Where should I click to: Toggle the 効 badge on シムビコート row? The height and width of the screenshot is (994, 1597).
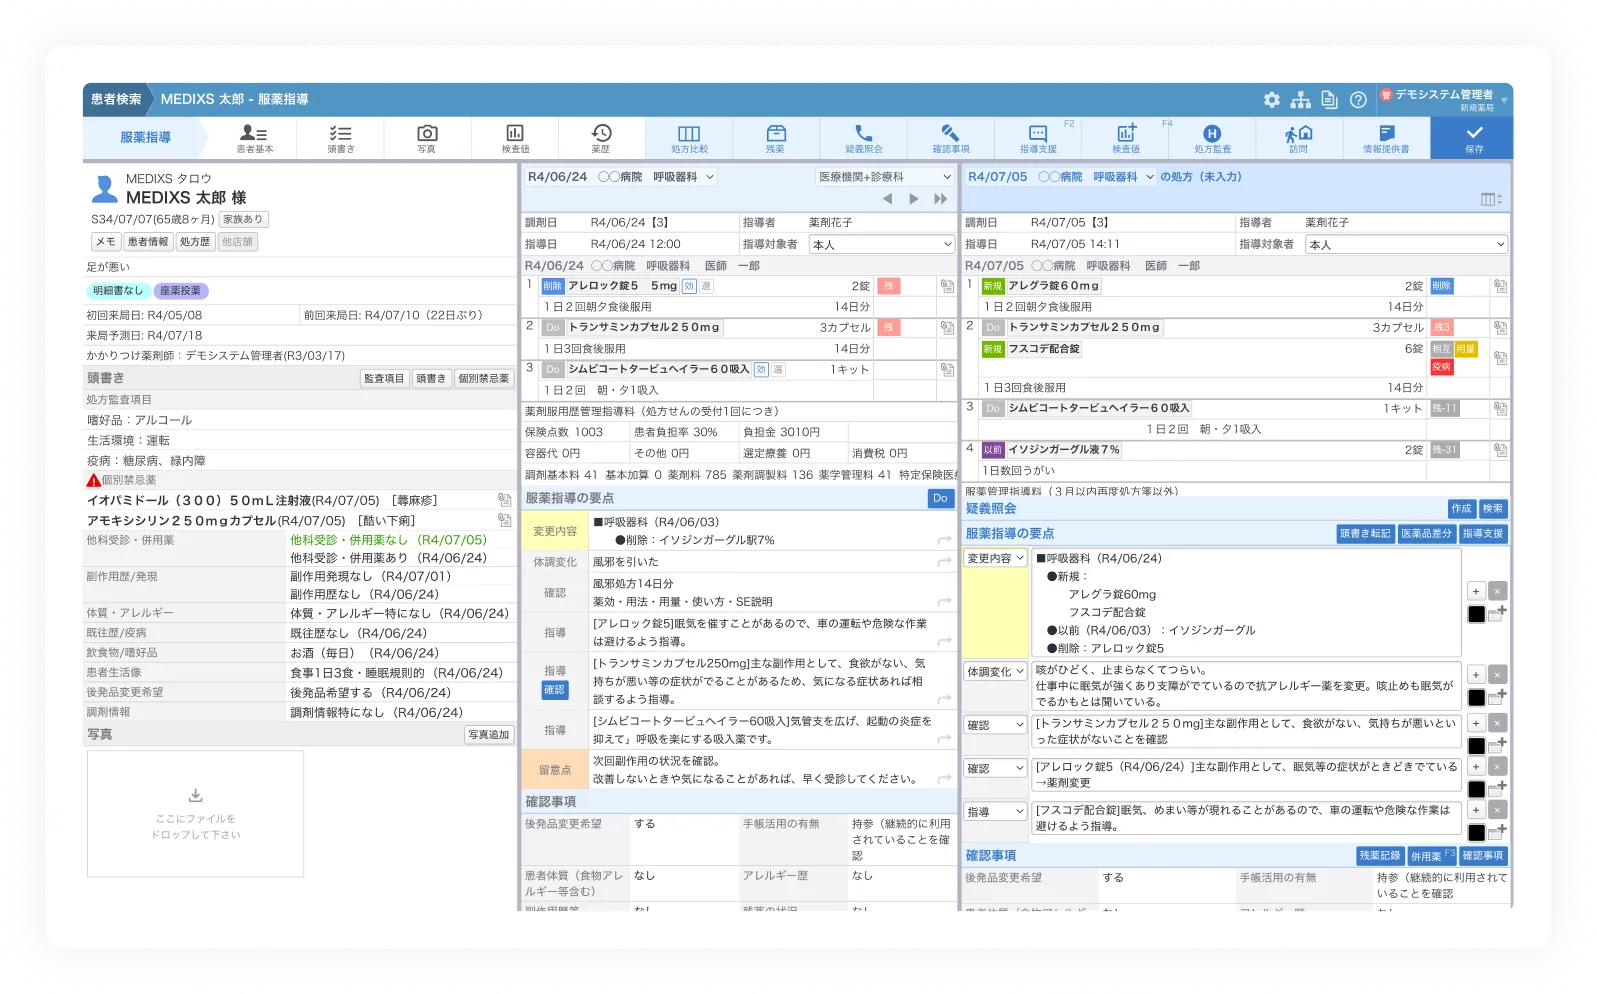pos(761,370)
